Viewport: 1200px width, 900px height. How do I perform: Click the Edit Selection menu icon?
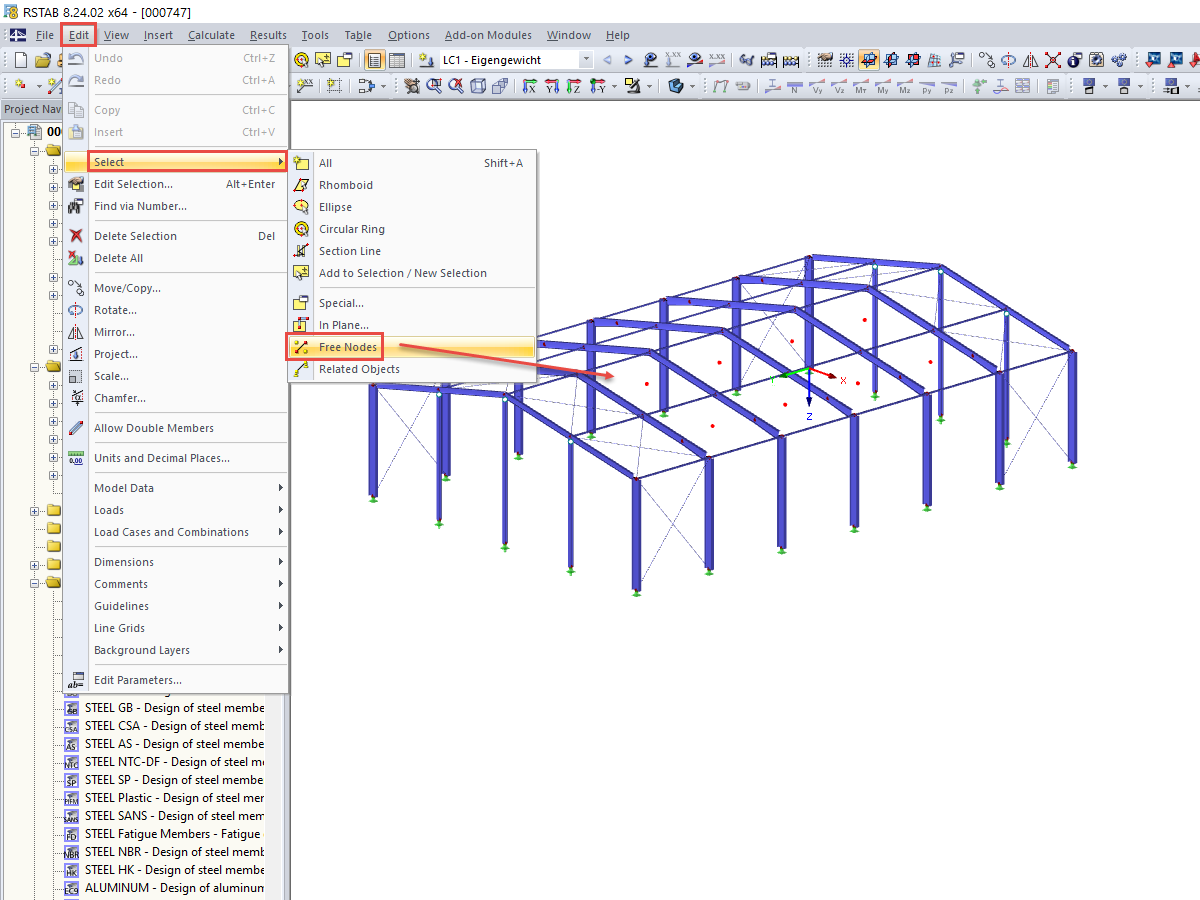[76, 184]
